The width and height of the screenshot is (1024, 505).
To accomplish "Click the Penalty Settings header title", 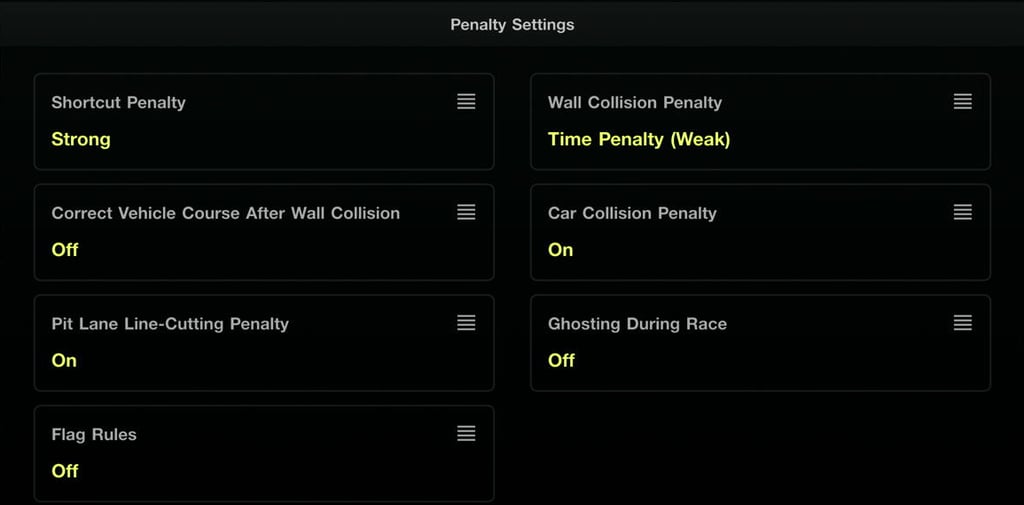I will tap(512, 24).
